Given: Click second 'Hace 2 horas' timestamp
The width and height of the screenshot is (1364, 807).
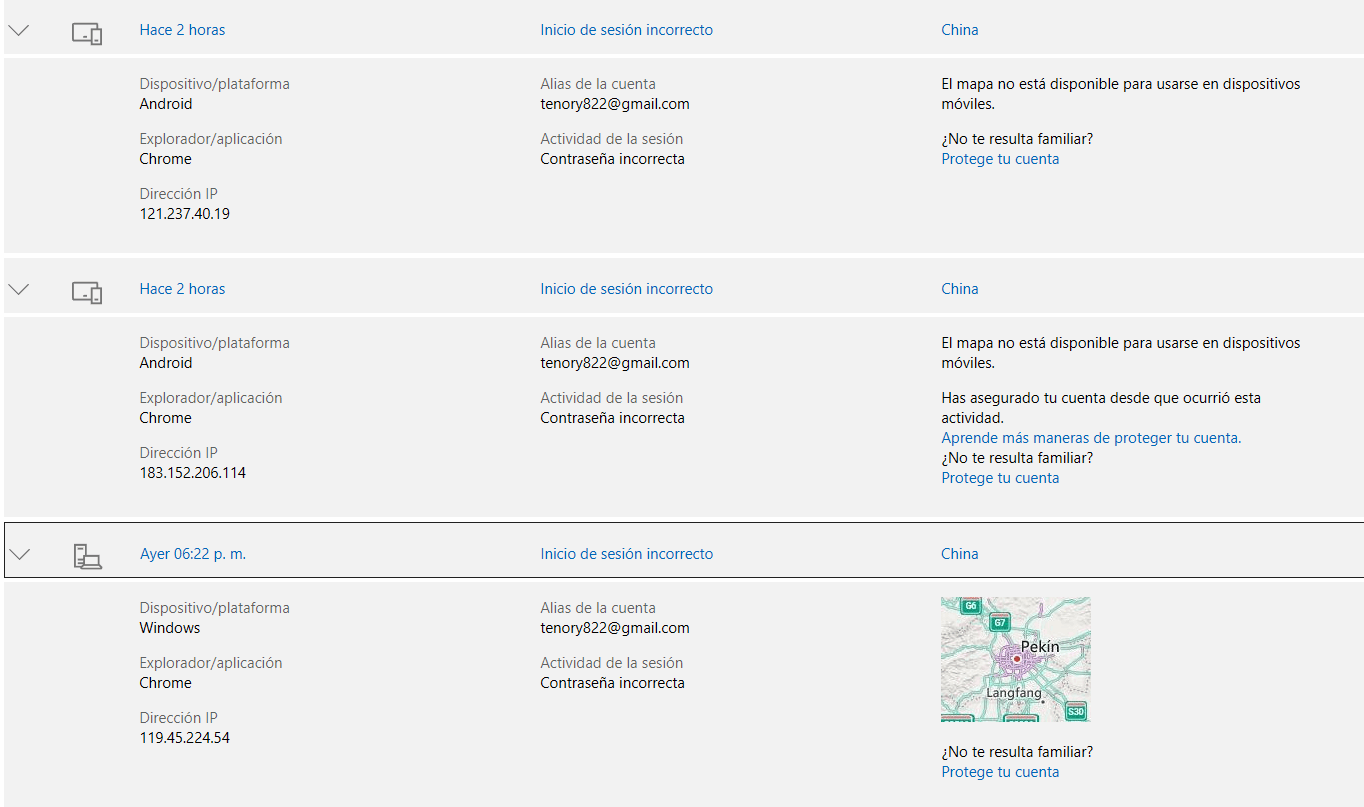Looking at the screenshot, I should tap(182, 289).
